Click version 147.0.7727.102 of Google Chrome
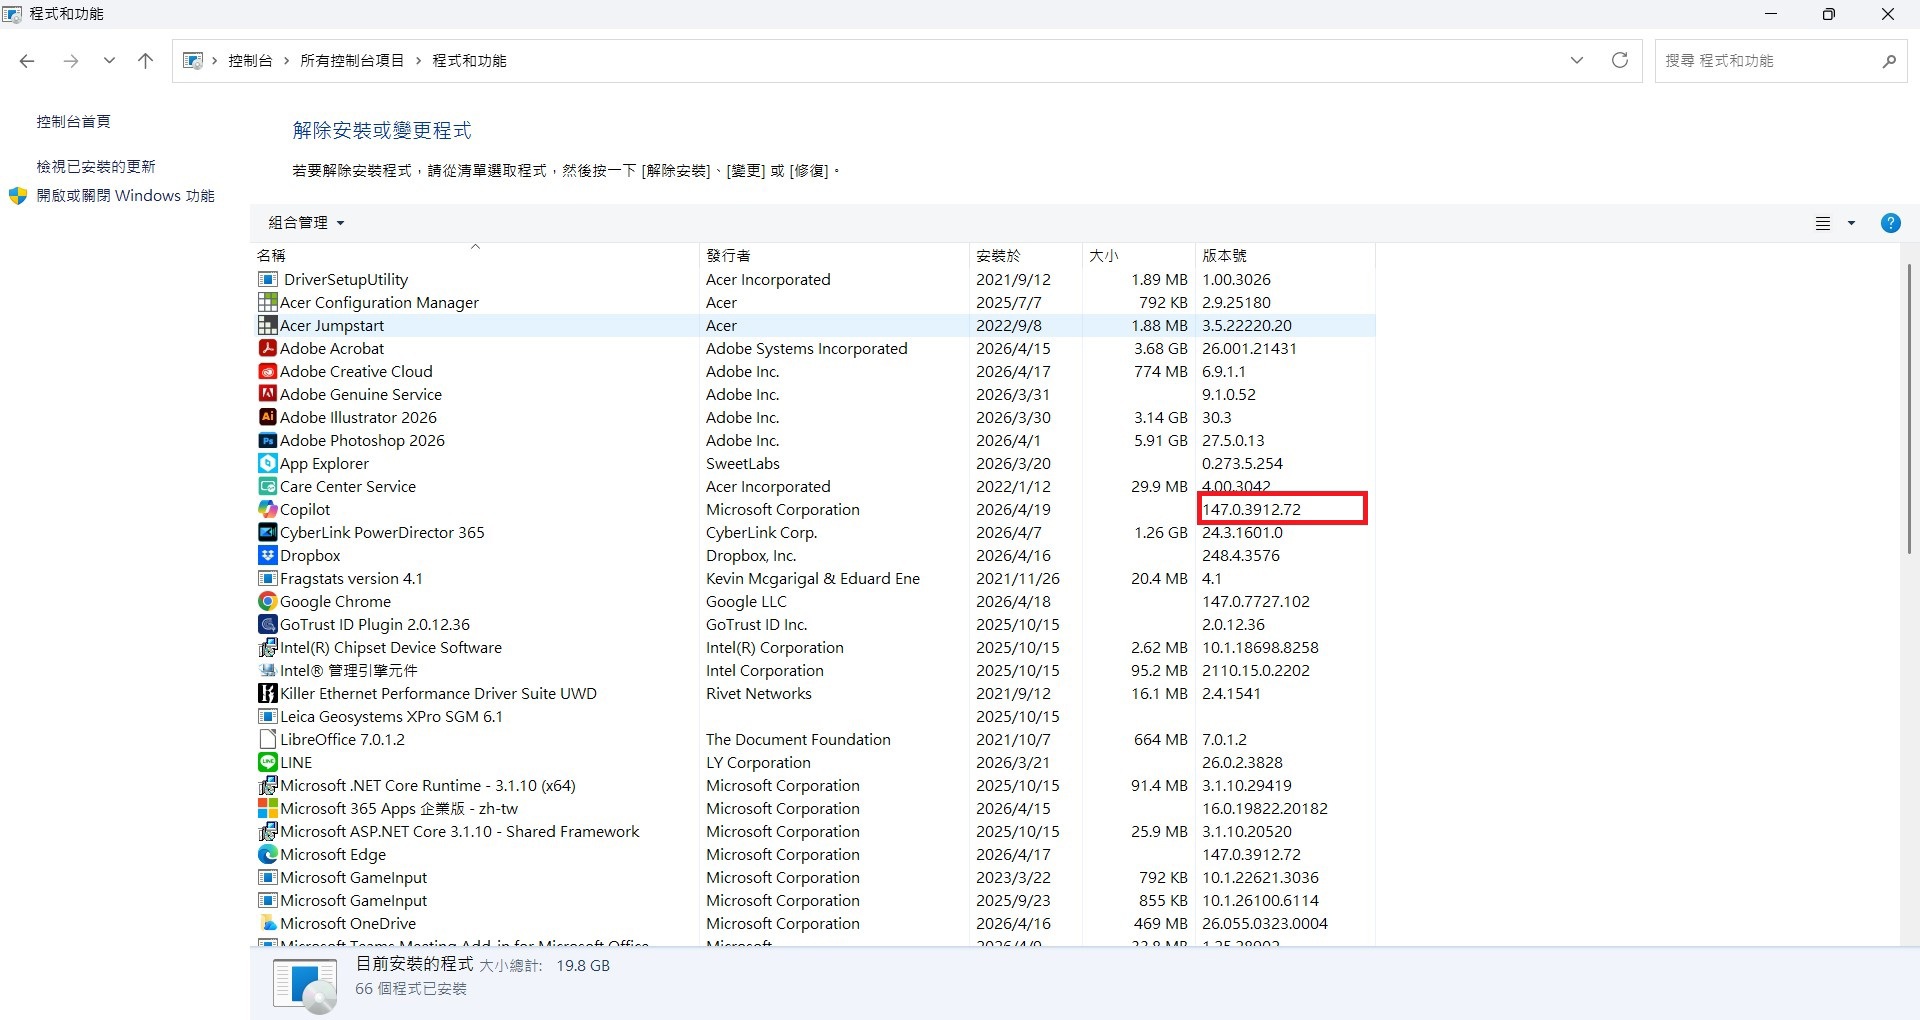 (1255, 601)
